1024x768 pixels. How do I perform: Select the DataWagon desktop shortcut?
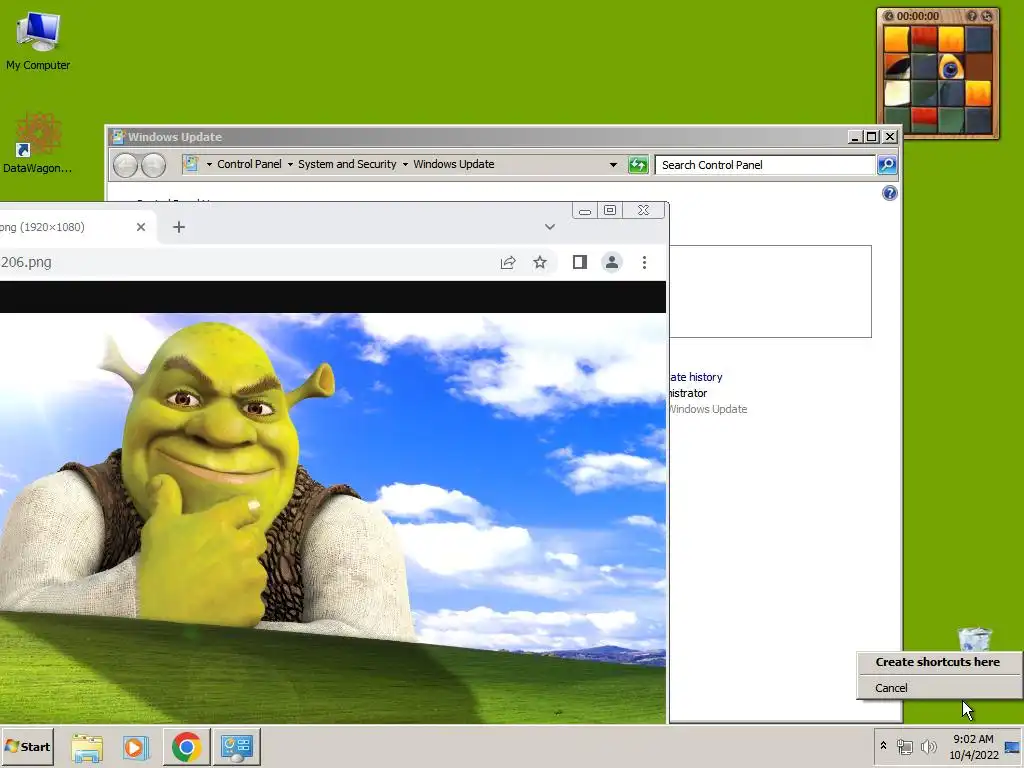[x=38, y=144]
